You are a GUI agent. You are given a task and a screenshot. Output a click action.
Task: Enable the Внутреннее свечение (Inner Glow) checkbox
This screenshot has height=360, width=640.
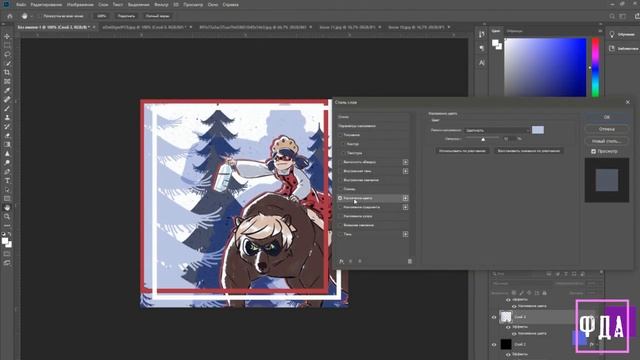pyautogui.click(x=340, y=180)
